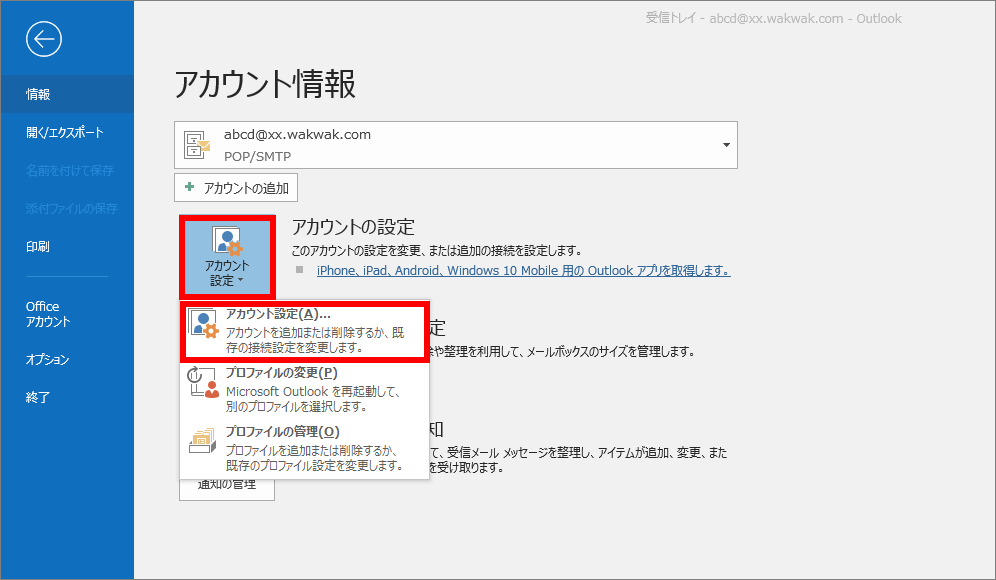Click the アカウントの追加 button
996x580 pixels.
coord(236,188)
